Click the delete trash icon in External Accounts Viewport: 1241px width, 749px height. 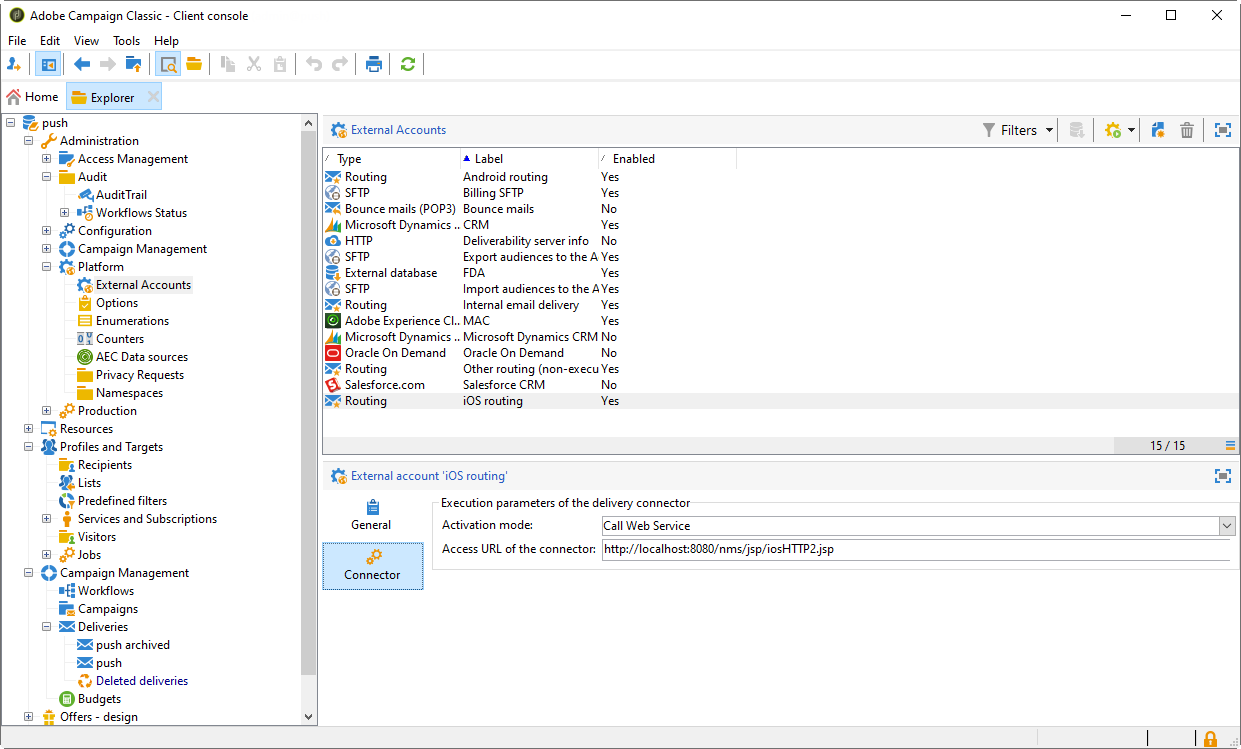click(x=1187, y=130)
